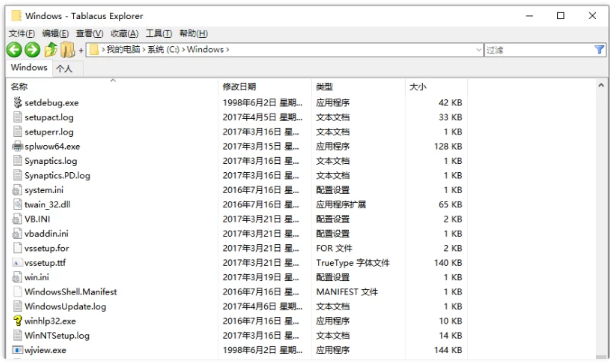Select the splwow64.exe printer icon
The image size is (610, 362).
[x=18, y=147]
